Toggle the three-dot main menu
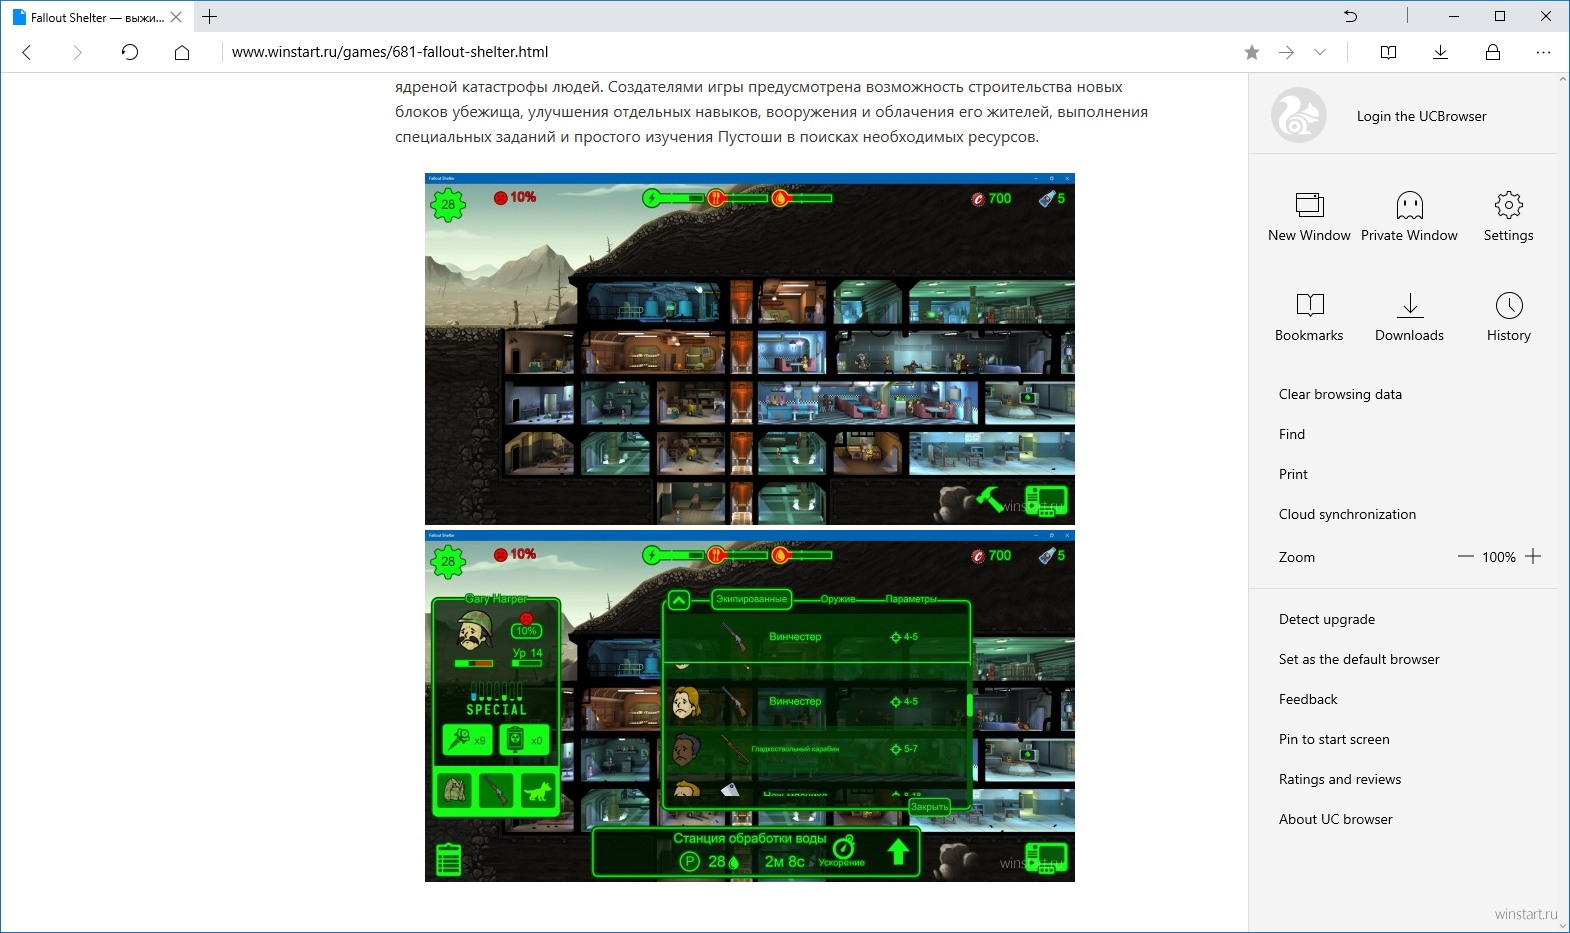Viewport: 1570px width, 933px height. coord(1544,52)
